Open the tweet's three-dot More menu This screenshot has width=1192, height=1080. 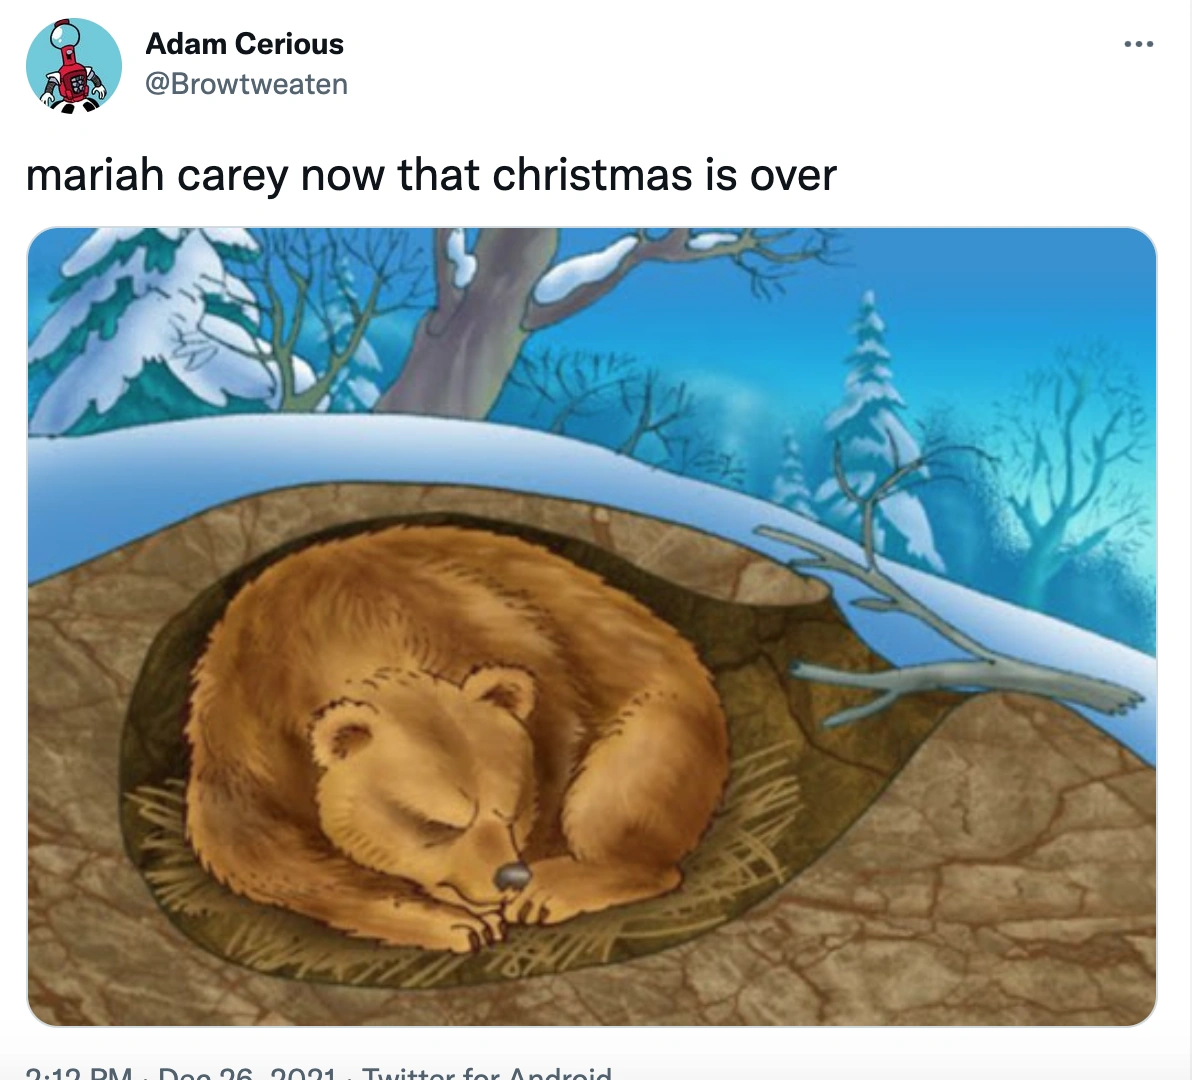(1138, 45)
